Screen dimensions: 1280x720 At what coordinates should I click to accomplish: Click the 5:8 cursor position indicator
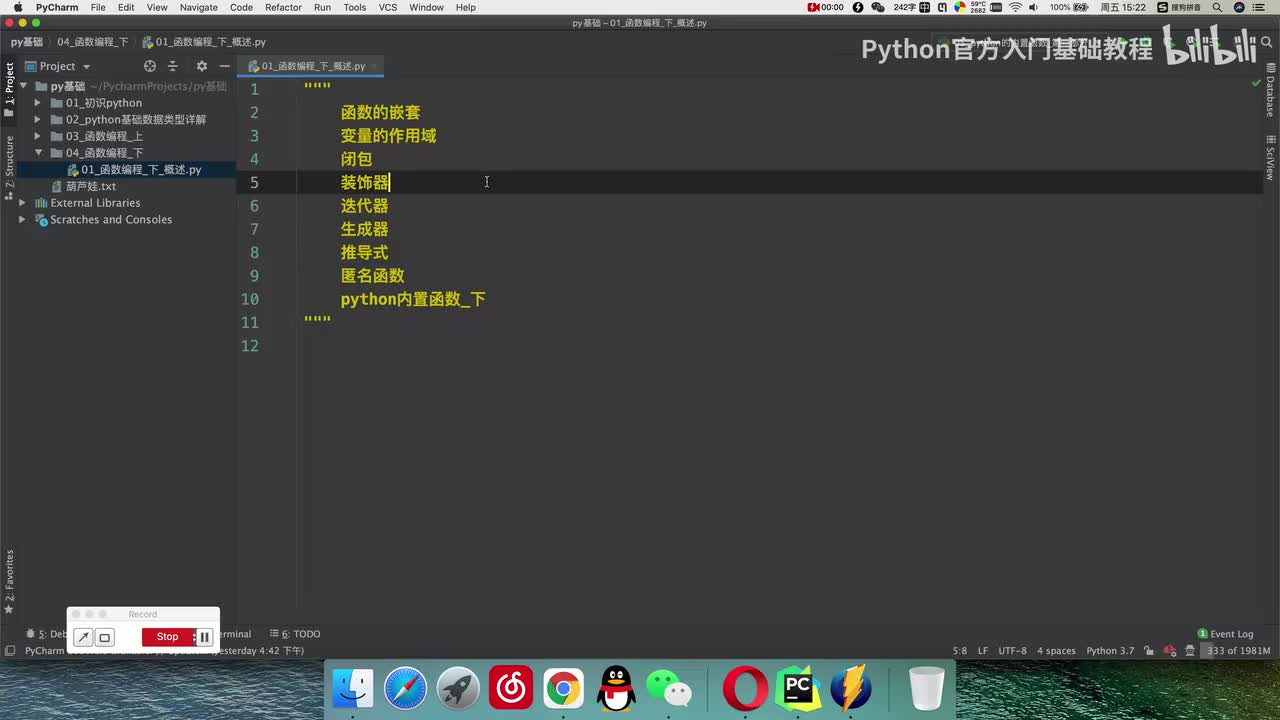click(960, 651)
